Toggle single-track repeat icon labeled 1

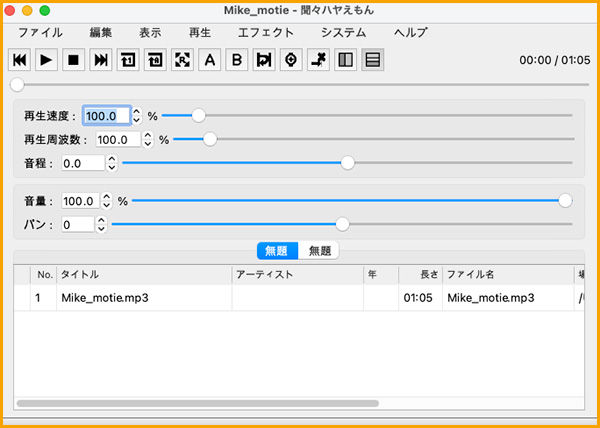(128, 60)
